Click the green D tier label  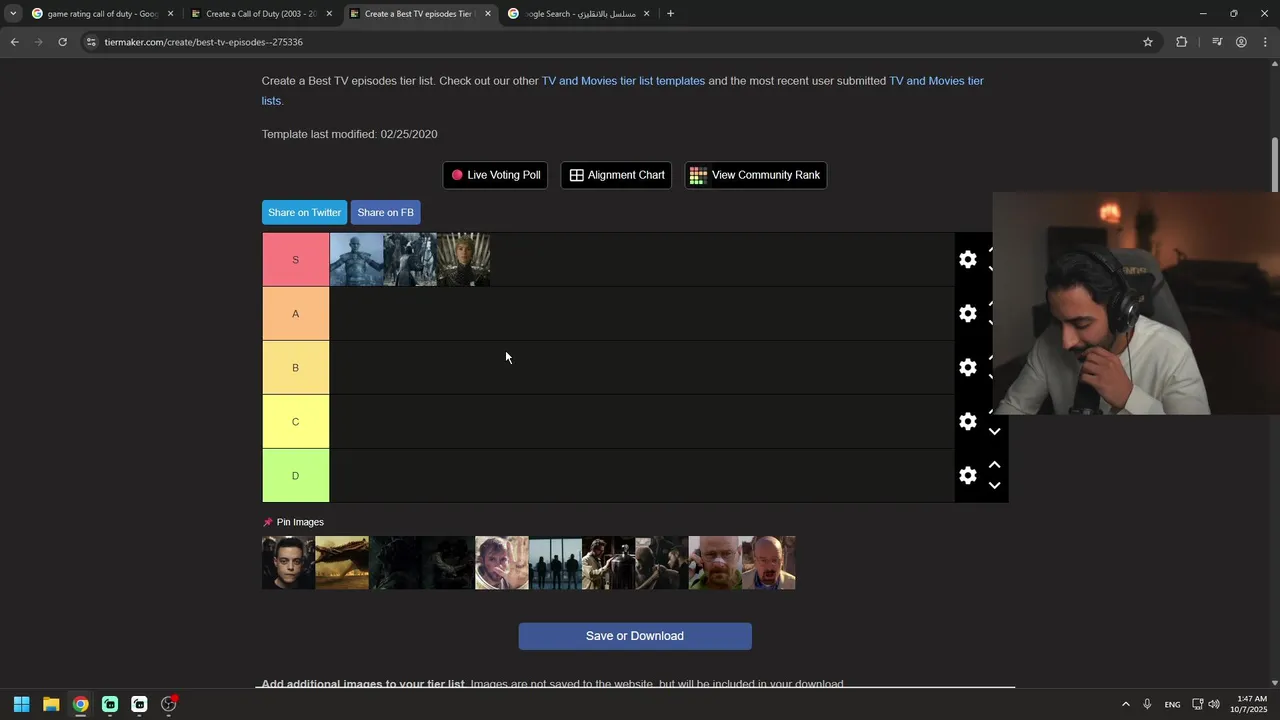point(295,476)
